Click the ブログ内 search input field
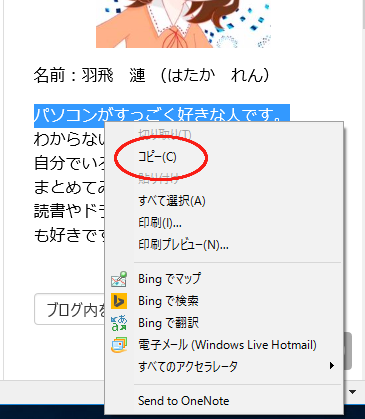This screenshot has width=365, height=419. point(70,309)
